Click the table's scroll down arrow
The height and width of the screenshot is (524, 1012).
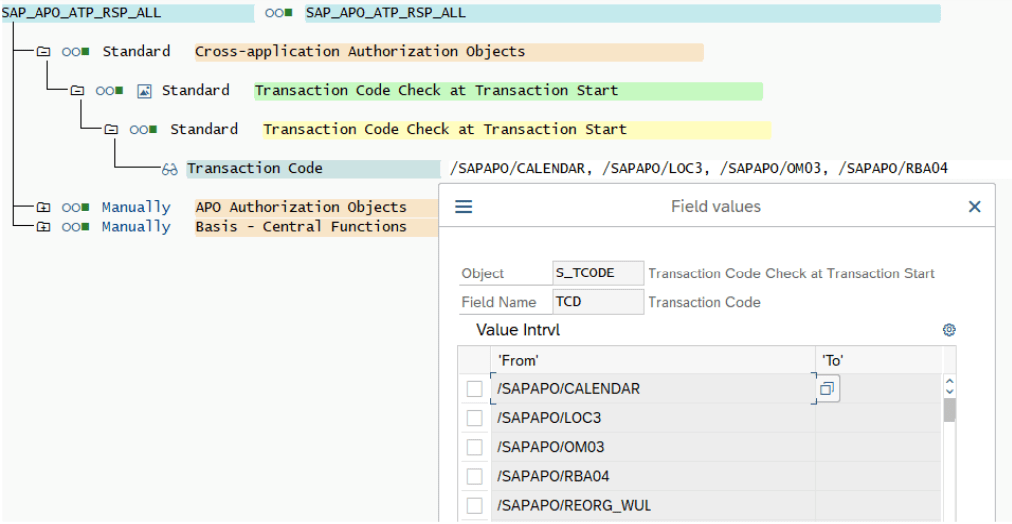coord(949,392)
